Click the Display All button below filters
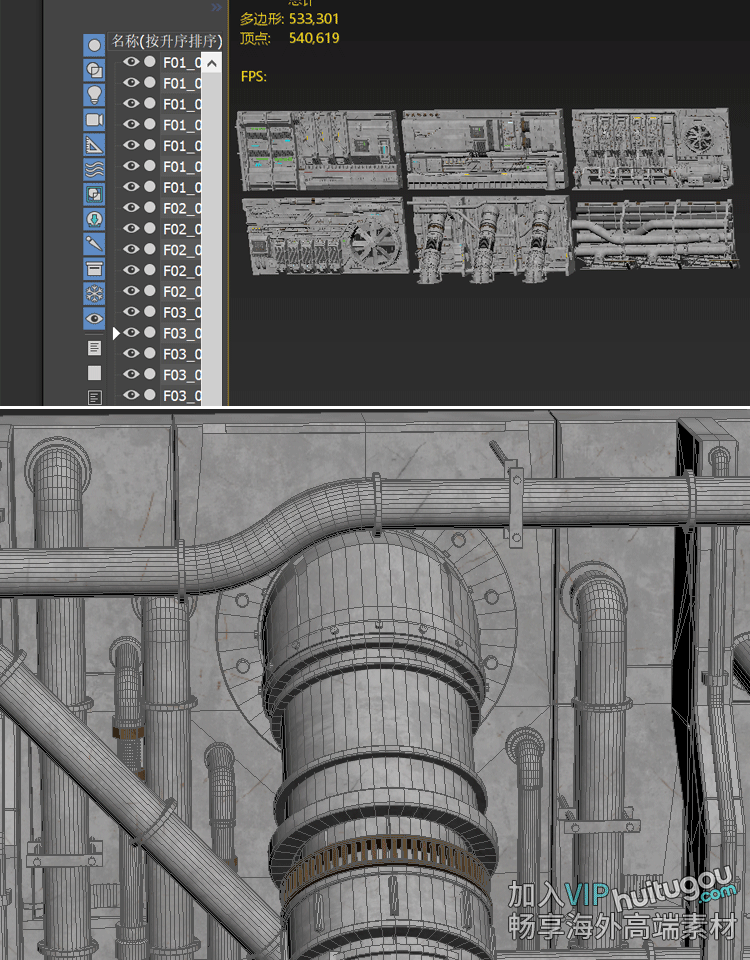The image size is (750, 960). (94, 348)
